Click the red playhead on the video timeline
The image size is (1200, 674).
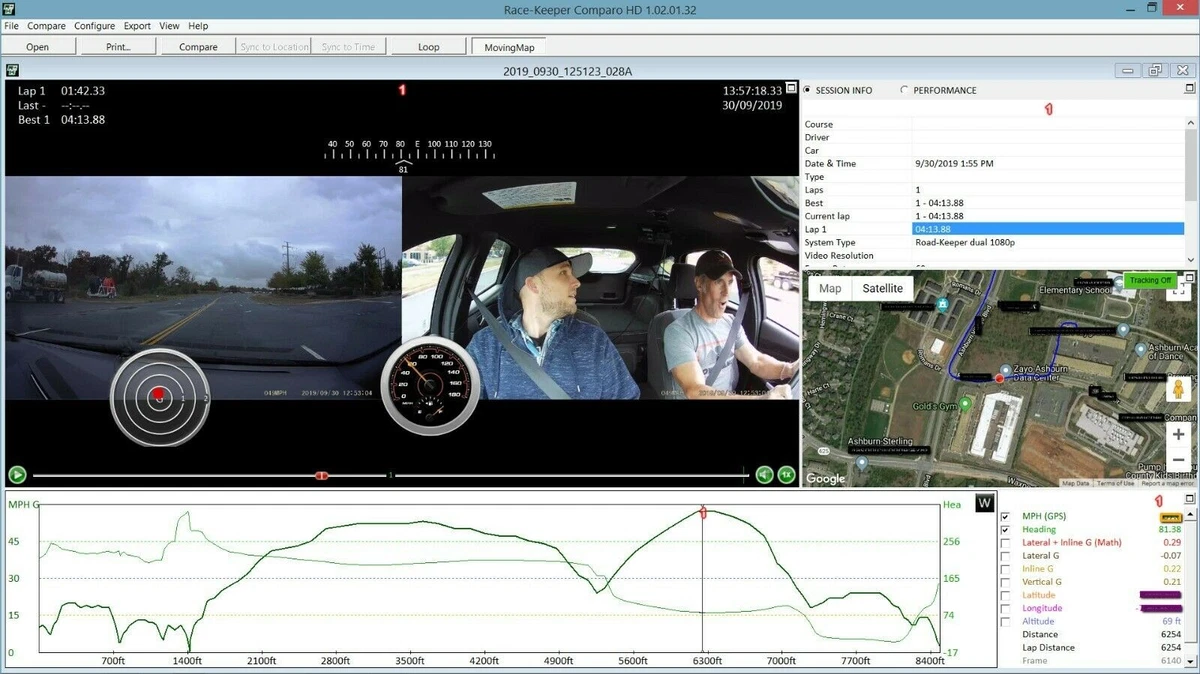click(x=321, y=475)
